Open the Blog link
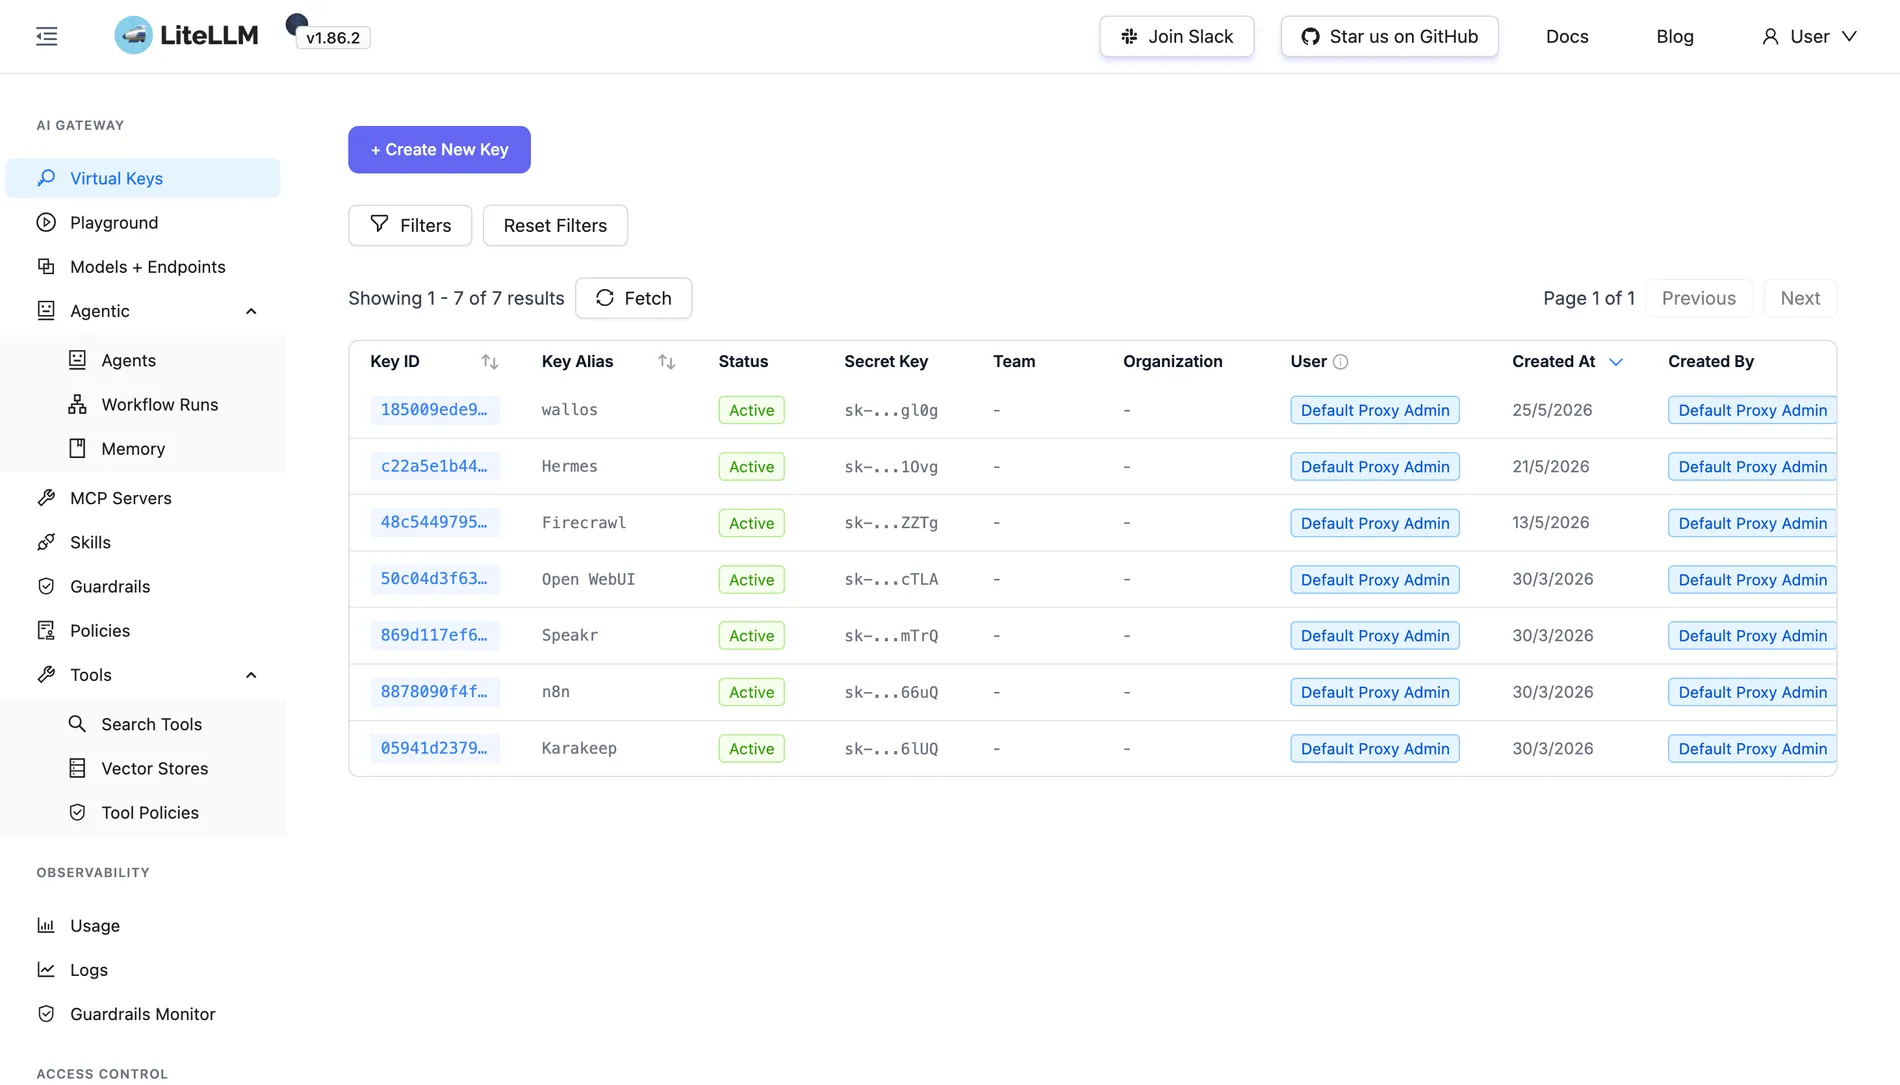1900x1085 pixels. [1675, 37]
